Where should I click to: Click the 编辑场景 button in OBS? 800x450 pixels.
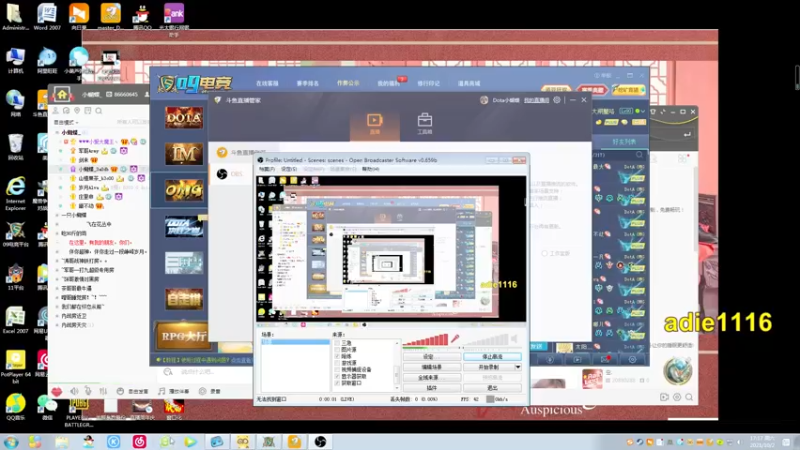432,367
